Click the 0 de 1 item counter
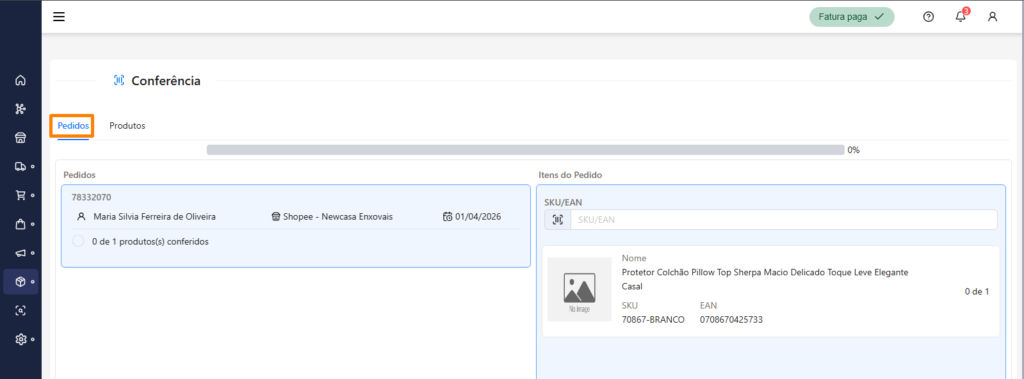Viewport: 1024px width, 379px height. pyautogui.click(x=977, y=291)
